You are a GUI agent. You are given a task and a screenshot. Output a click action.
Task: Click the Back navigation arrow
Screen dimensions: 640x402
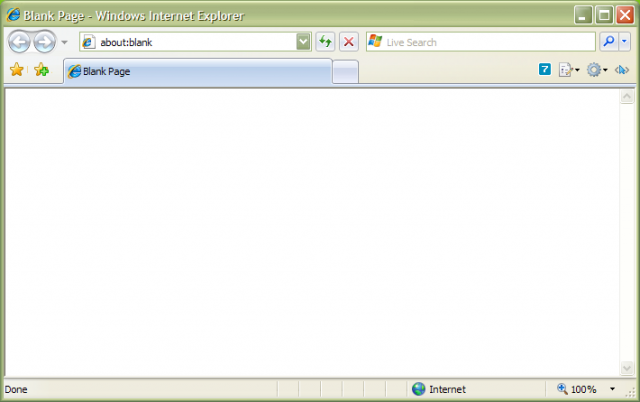coord(20,42)
